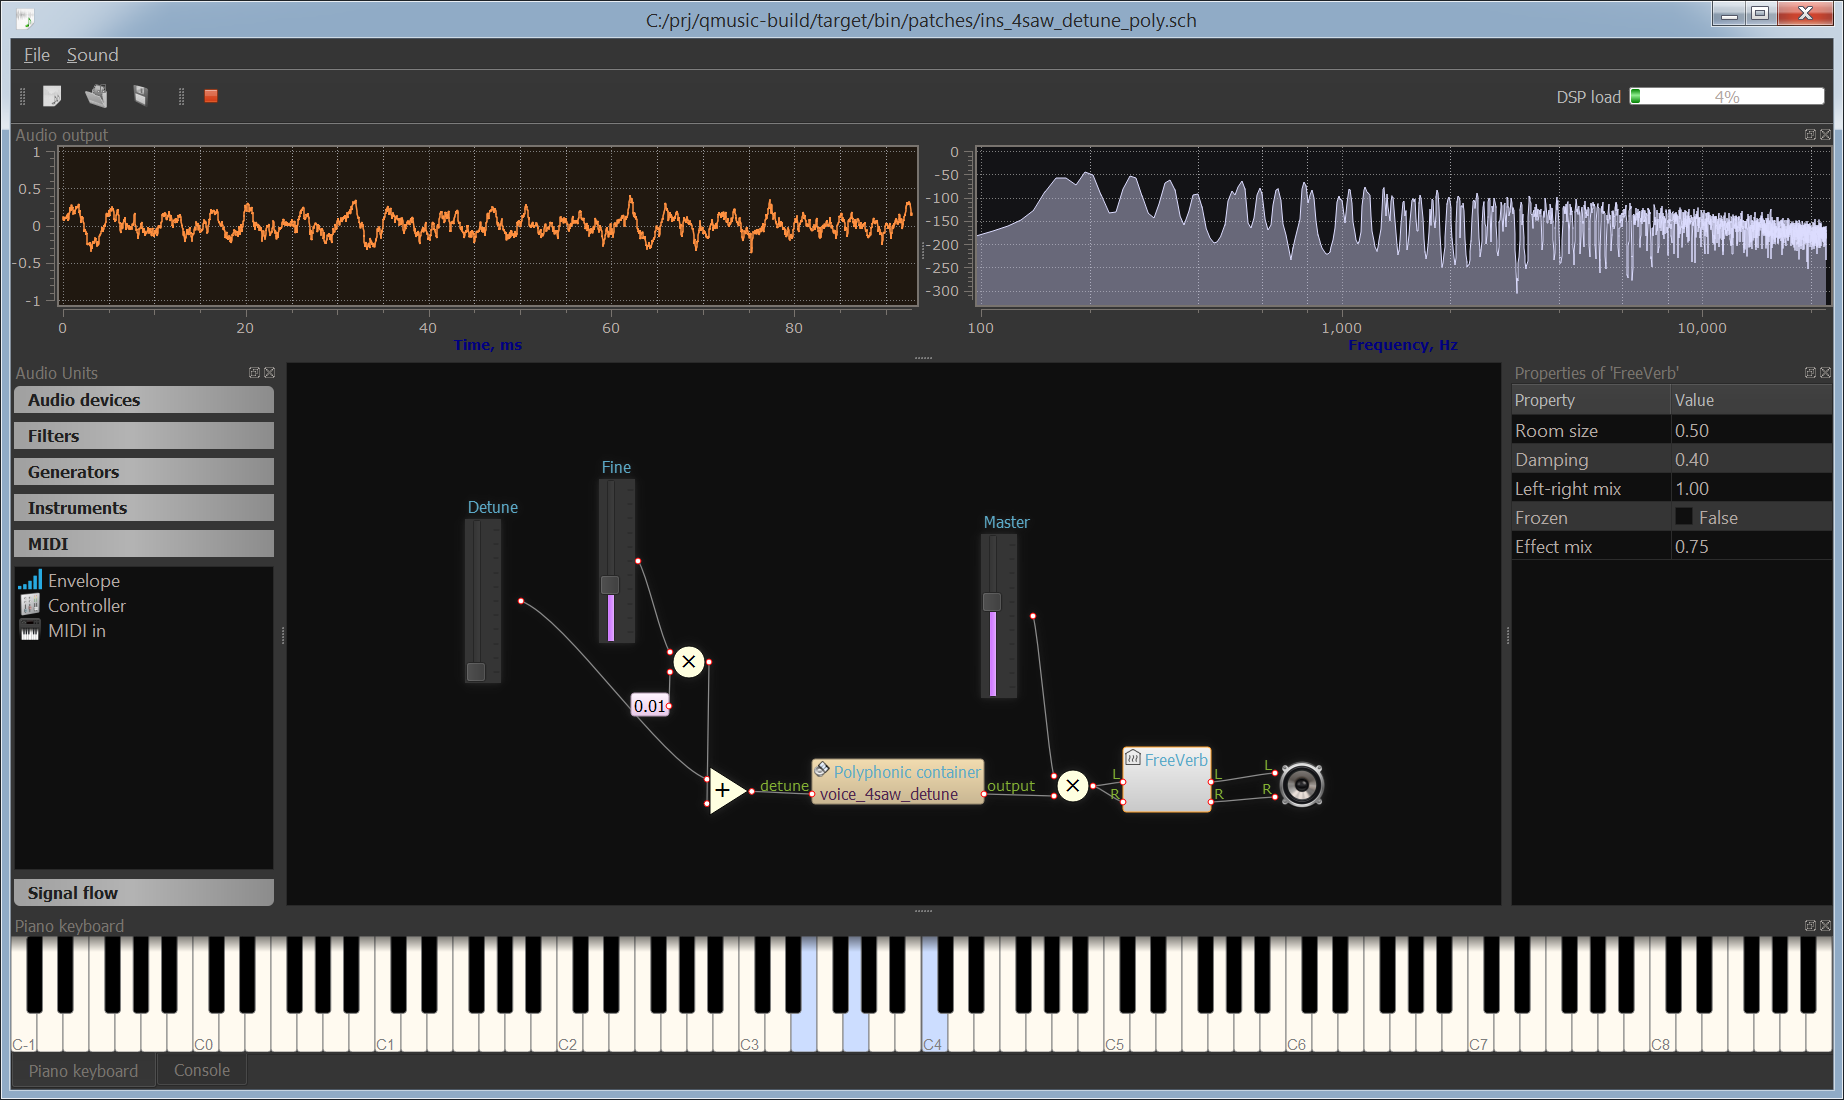Select the Envelope unit icon

pyautogui.click(x=30, y=580)
